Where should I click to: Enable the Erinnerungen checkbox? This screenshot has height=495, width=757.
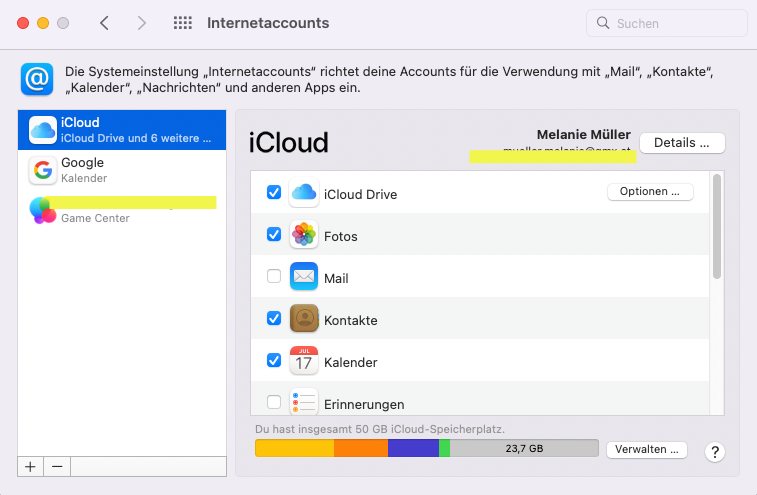pos(274,403)
